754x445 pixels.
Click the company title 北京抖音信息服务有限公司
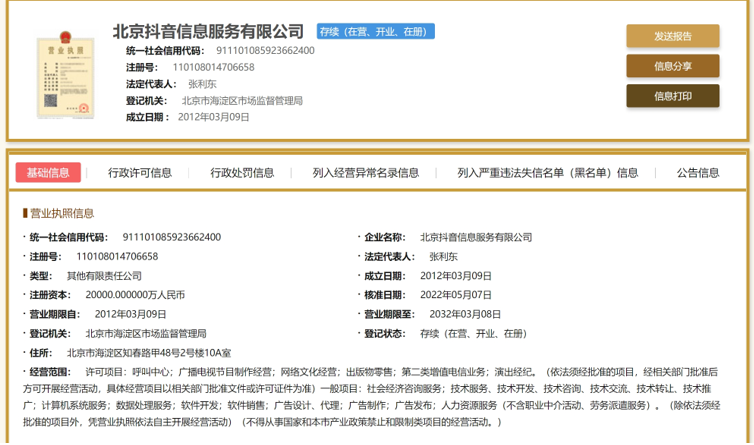[x=208, y=31]
